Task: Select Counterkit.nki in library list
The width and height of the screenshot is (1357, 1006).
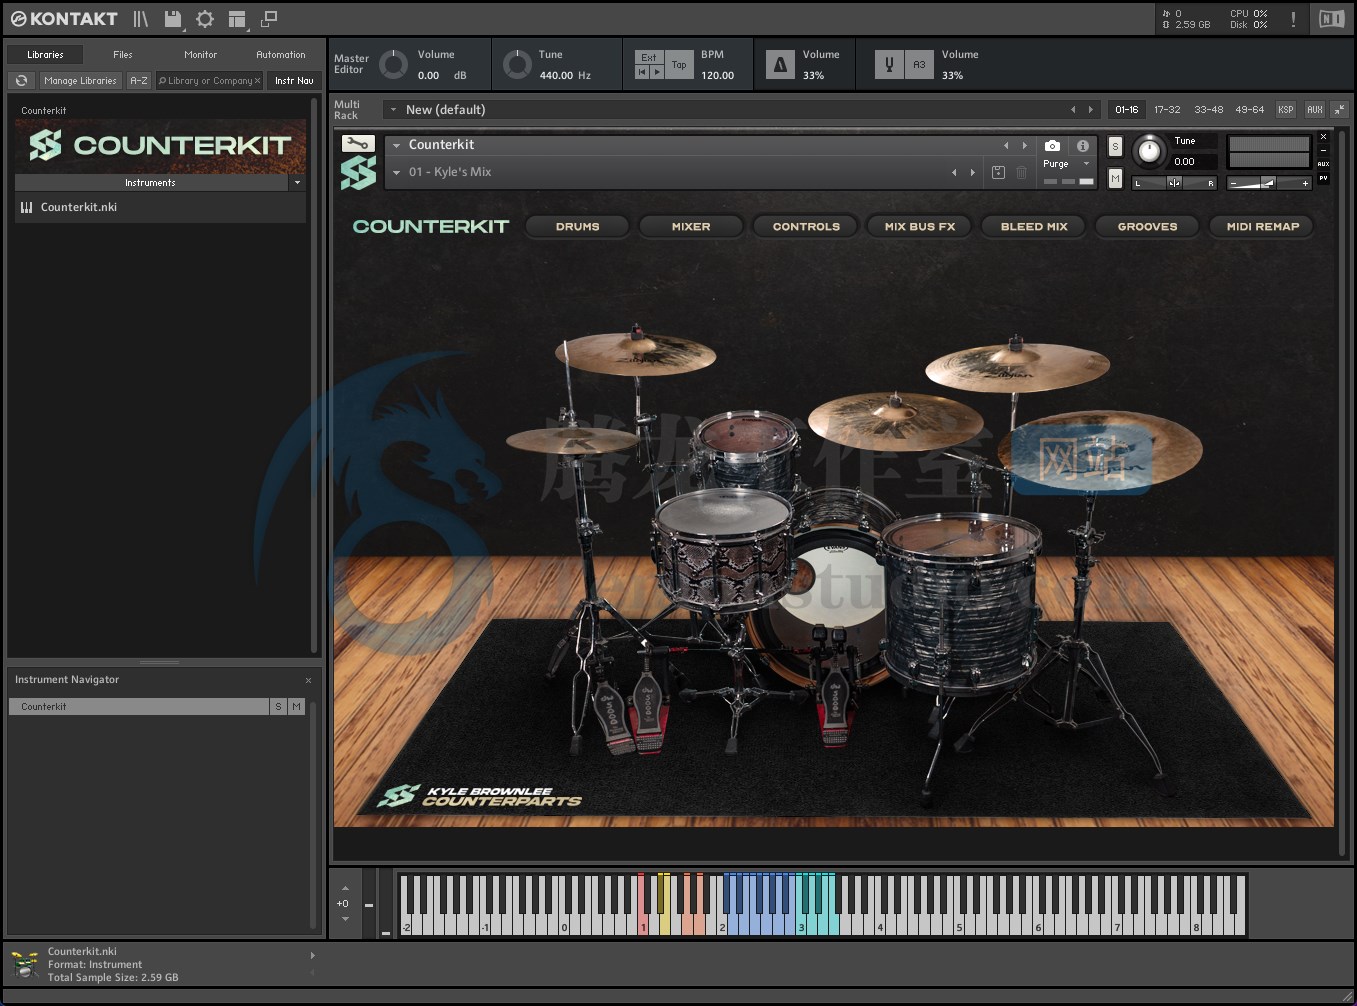Action: tap(160, 207)
